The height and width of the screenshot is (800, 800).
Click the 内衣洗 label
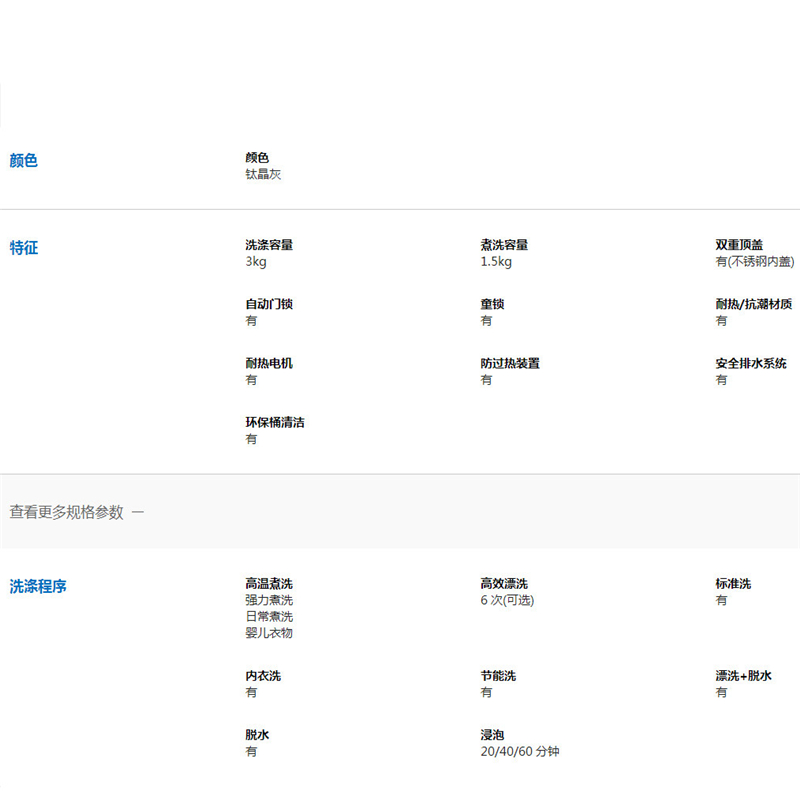coord(263,676)
